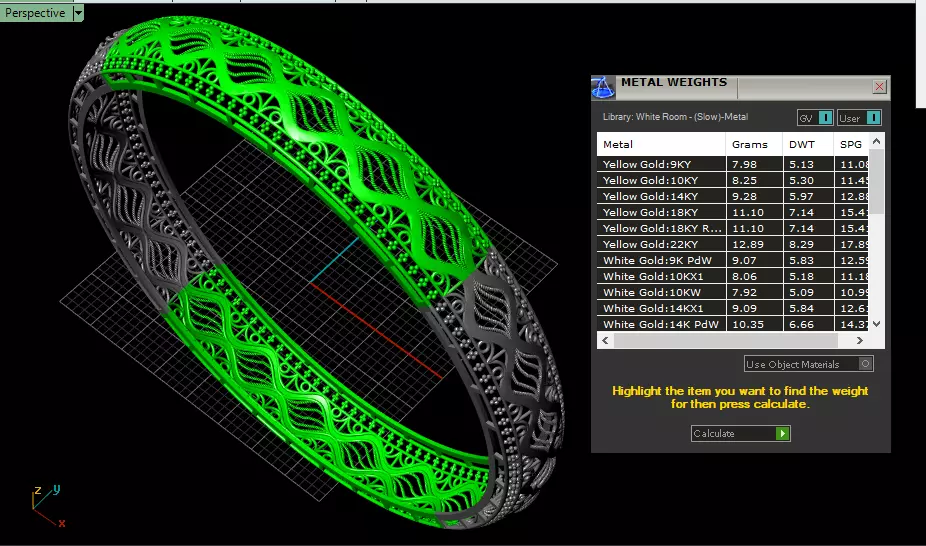926x546 pixels.
Task: Click the horizontal scrollbar left arrow
Action: click(605, 340)
